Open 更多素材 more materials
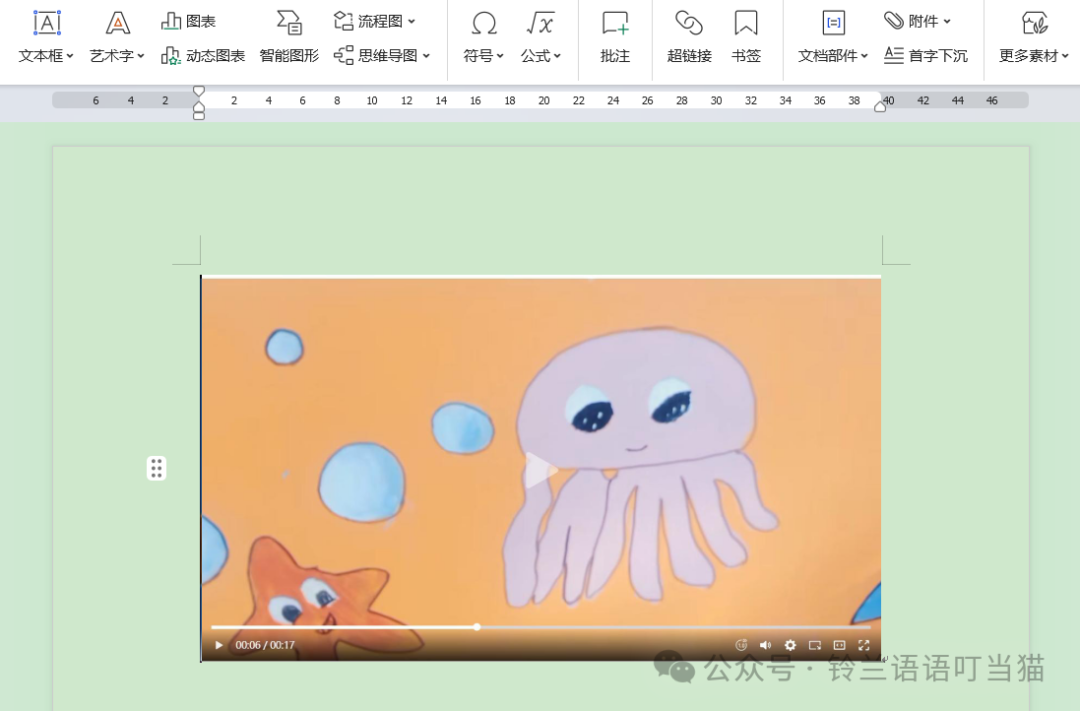The width and height of the screenshot is (1080, 711). pyautogui.click(x=1034, y=37)
